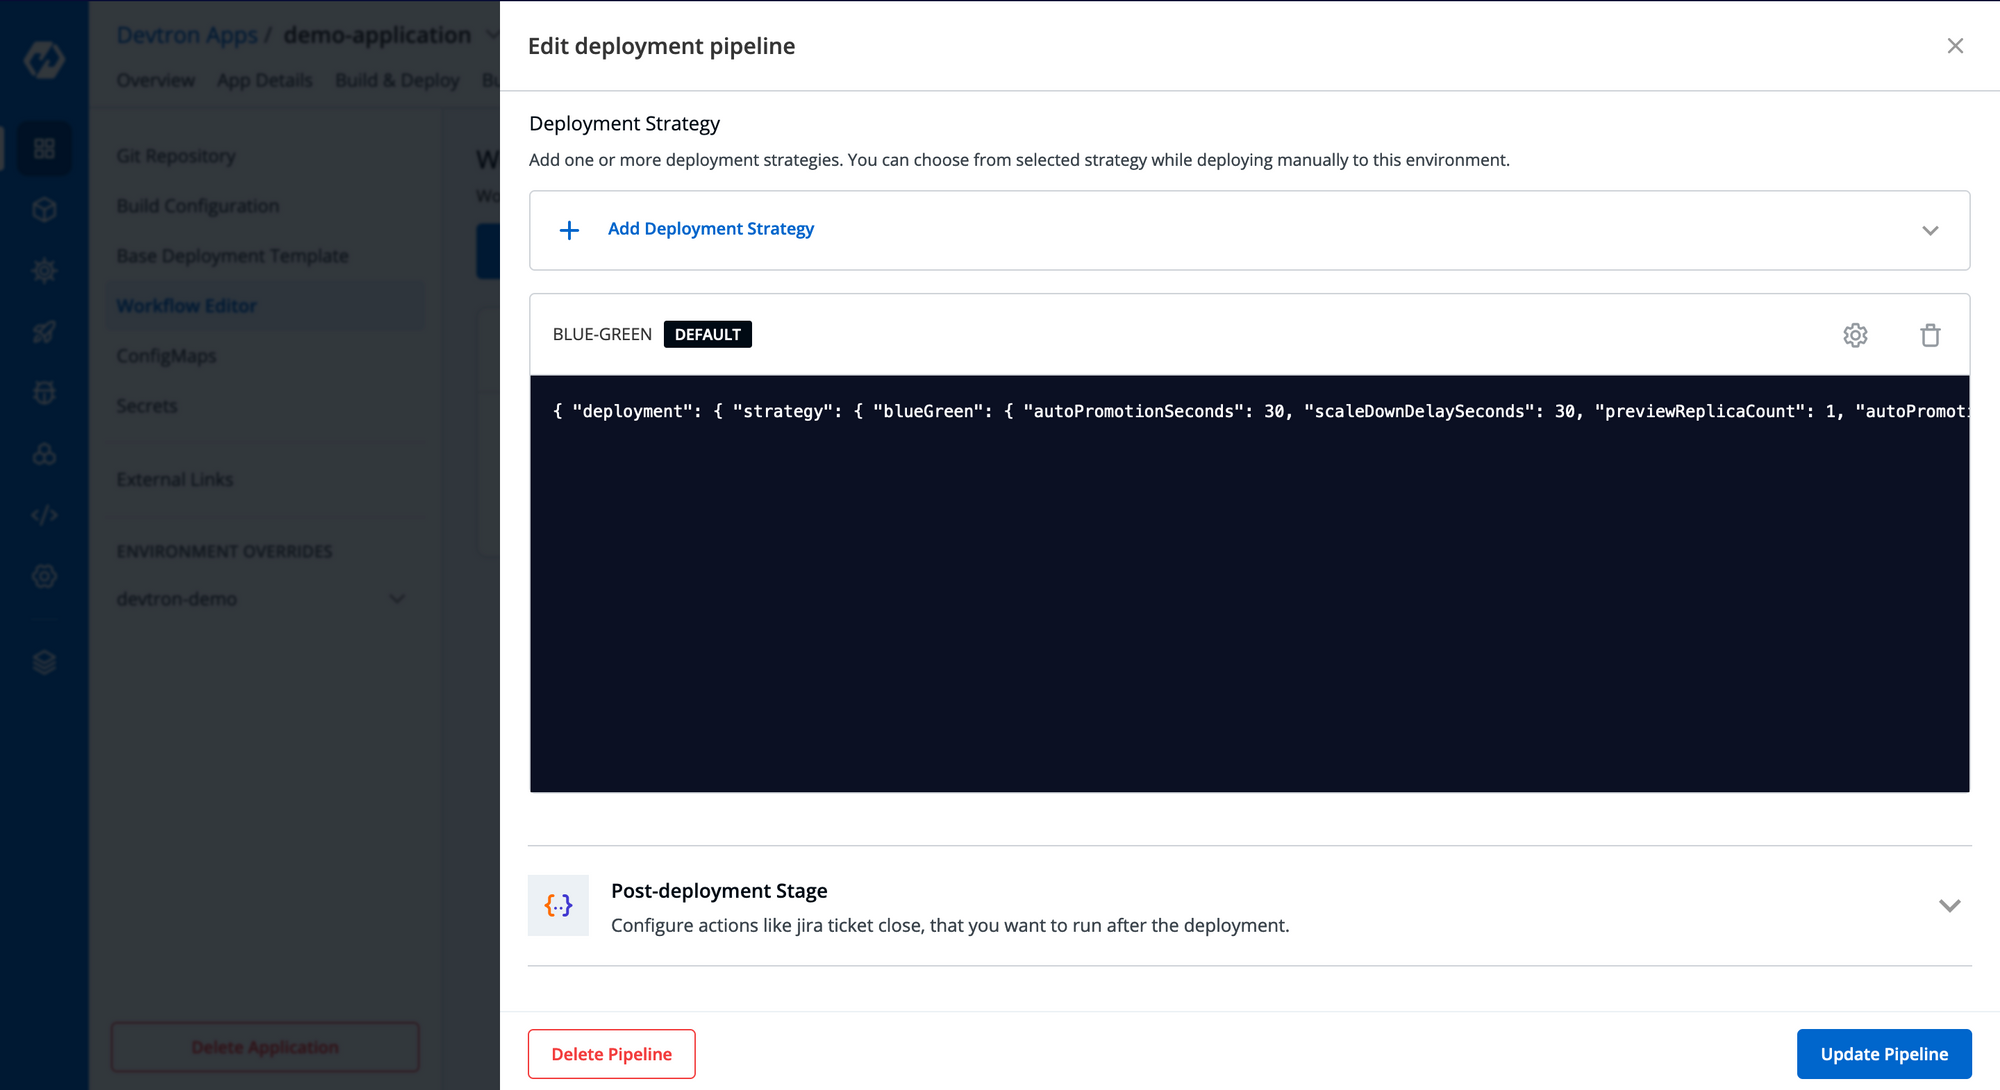Click Add Deployment Strategy link
This screenshot has height=1090, width=2000.
point(711,229)
